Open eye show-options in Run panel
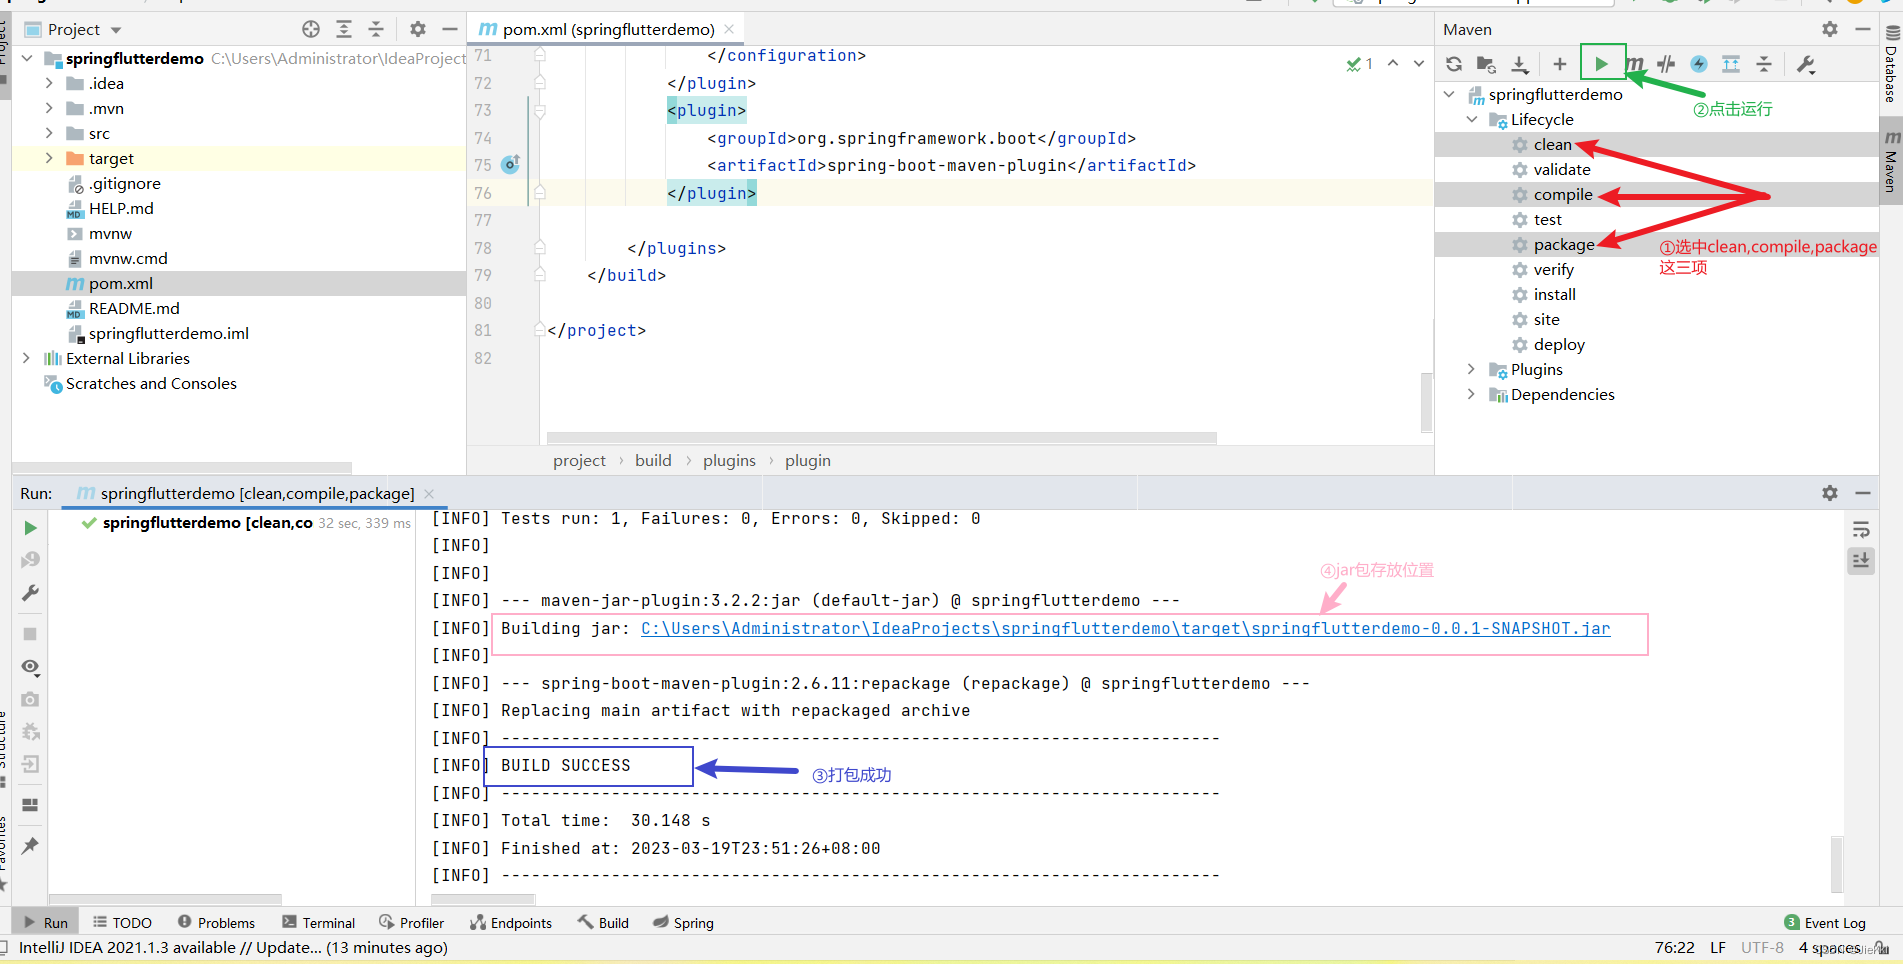 [30, 667]
